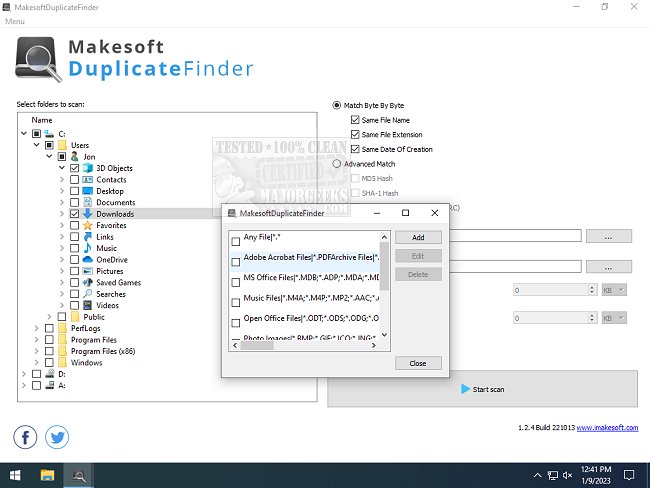The width and height of the screenshot is (650, 488).
Task: Click the D: drive icon
Action: click(49, 374)
